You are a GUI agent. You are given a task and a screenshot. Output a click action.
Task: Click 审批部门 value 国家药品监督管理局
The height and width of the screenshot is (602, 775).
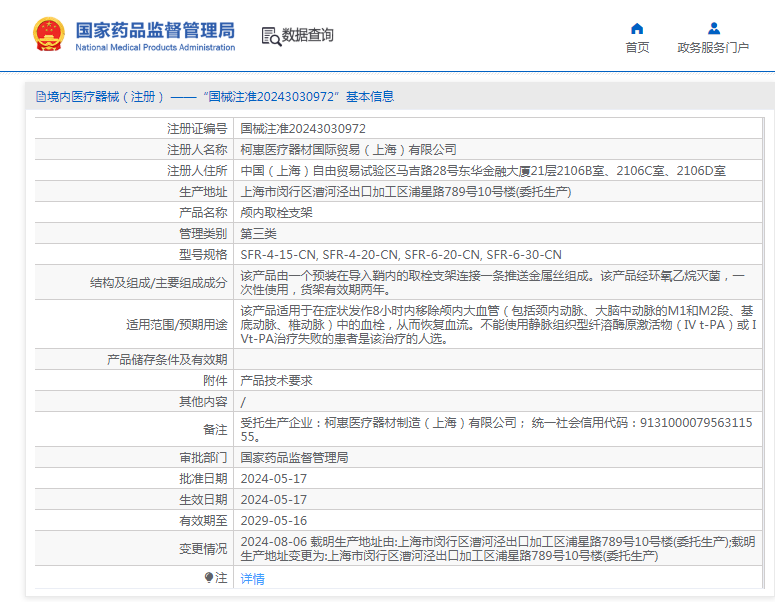tap(294, 458)
